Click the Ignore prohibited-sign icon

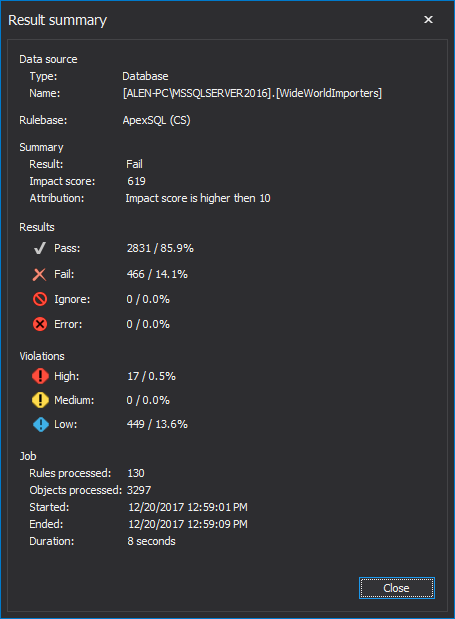tap(40, 299)
